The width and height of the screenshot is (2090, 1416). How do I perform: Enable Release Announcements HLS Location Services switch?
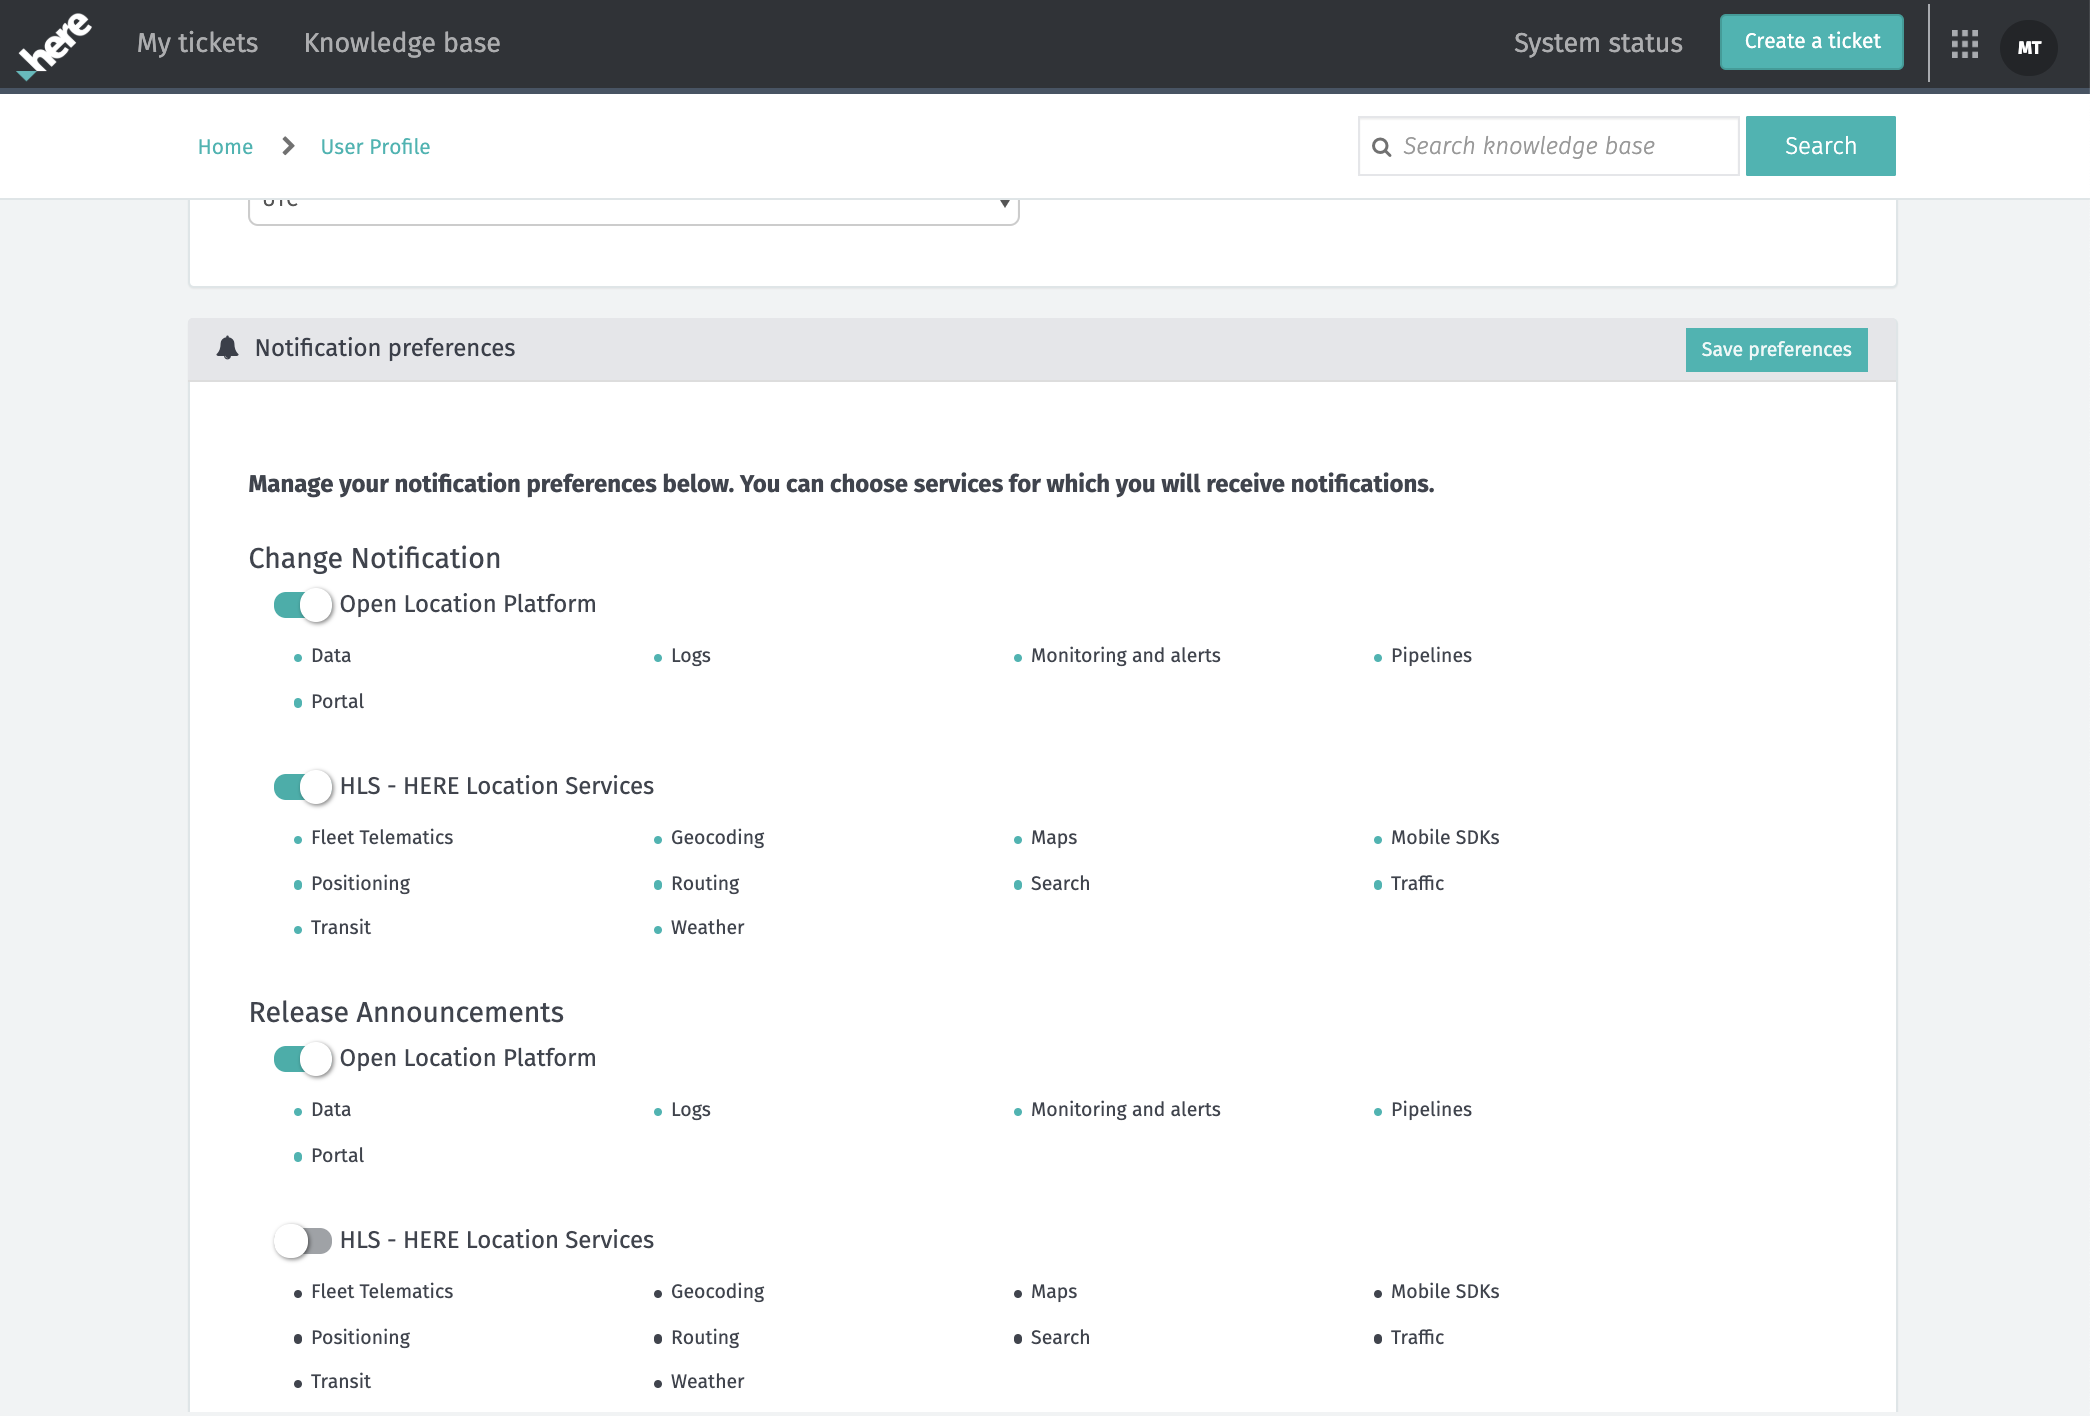[303, 1240]
